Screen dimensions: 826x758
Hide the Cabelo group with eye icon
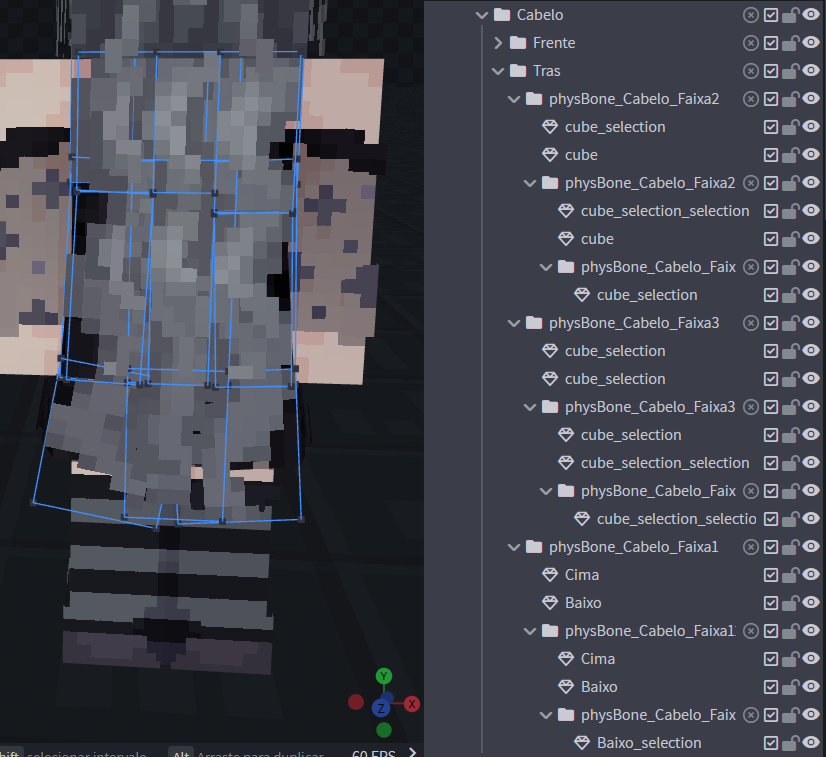tap(811, 14)
